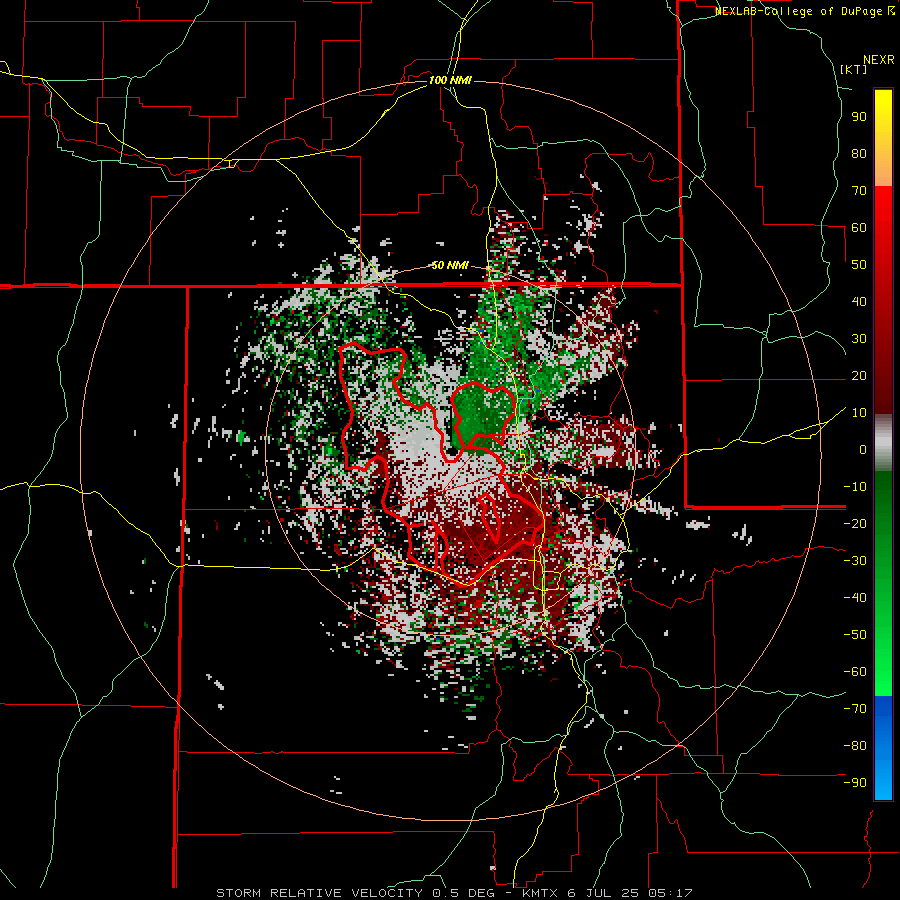Screen dimensions: 900x900
Task: Click the -60 knots scale value
Action: 855,672
